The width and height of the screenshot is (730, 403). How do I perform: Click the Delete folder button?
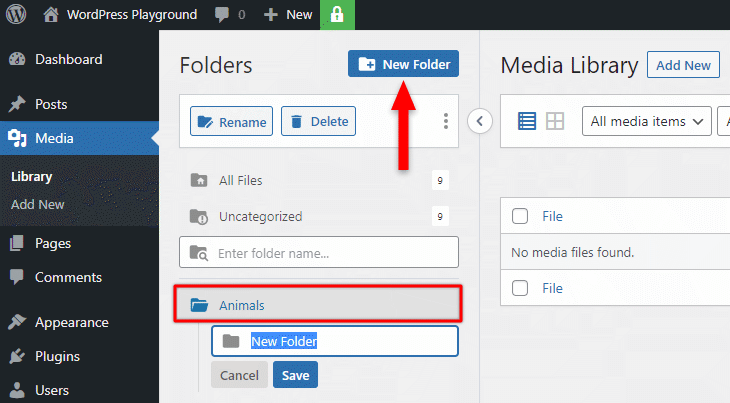[318, 121]
